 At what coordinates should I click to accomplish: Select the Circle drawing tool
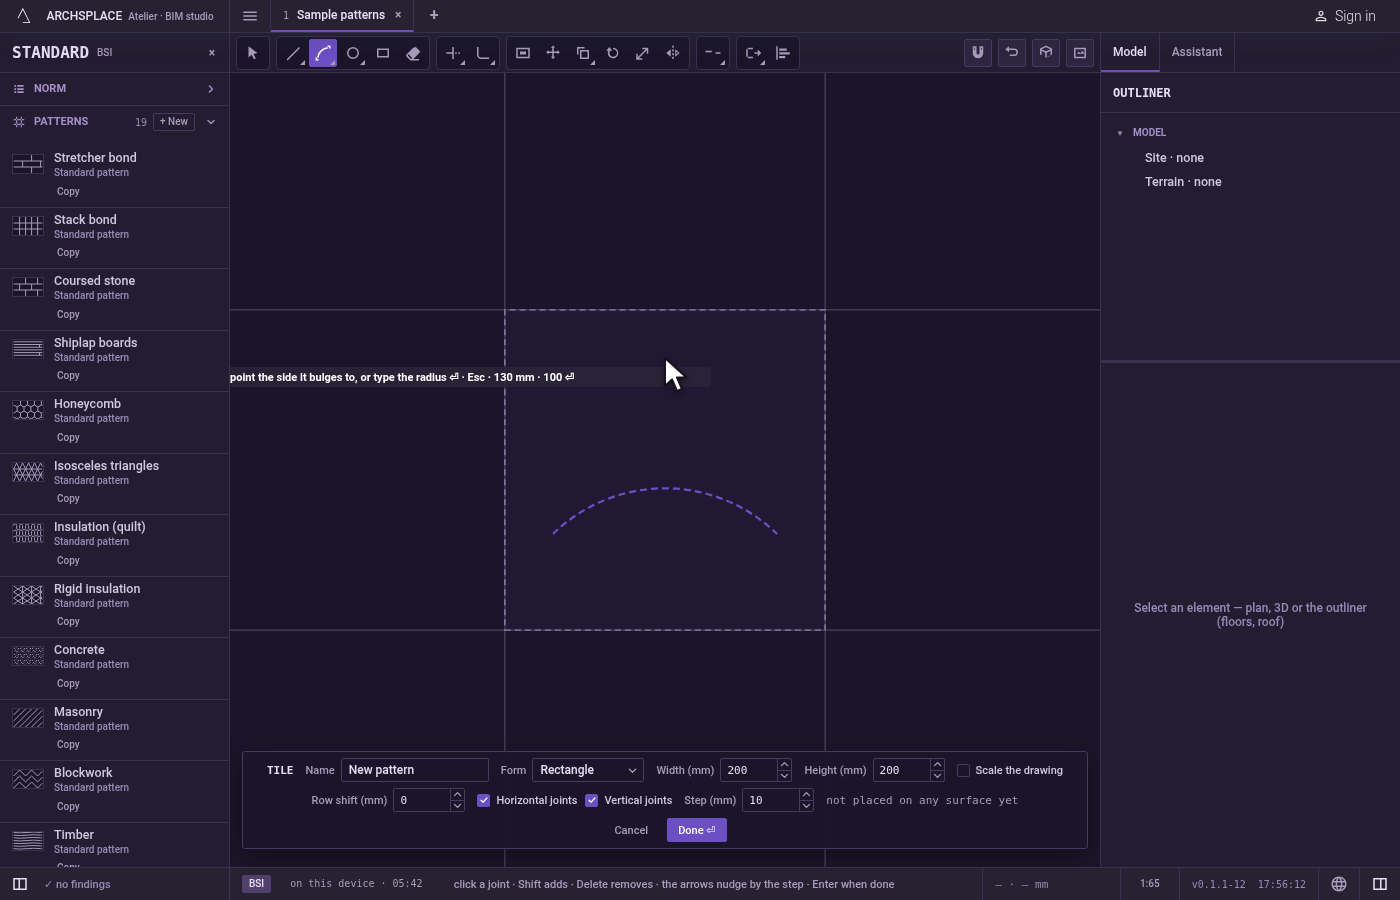(x=353, y=53)
